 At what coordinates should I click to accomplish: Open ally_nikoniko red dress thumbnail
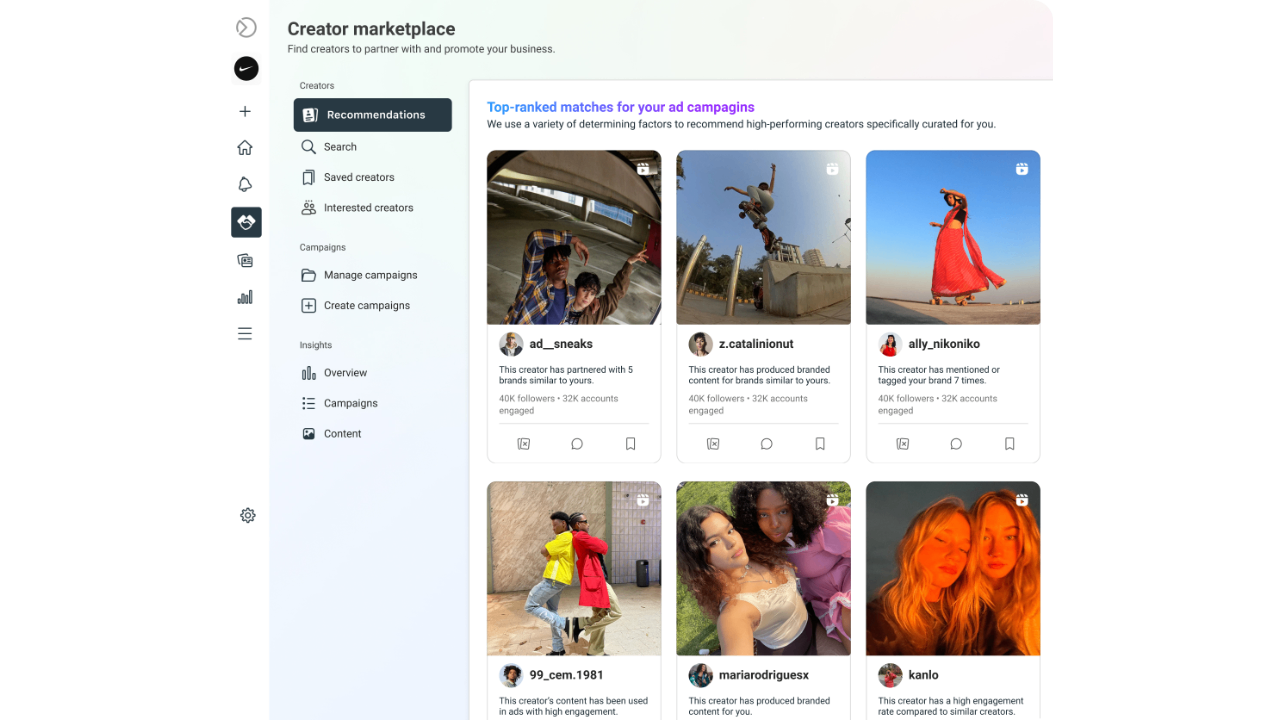pyautogui.click(x=953, y=237)
